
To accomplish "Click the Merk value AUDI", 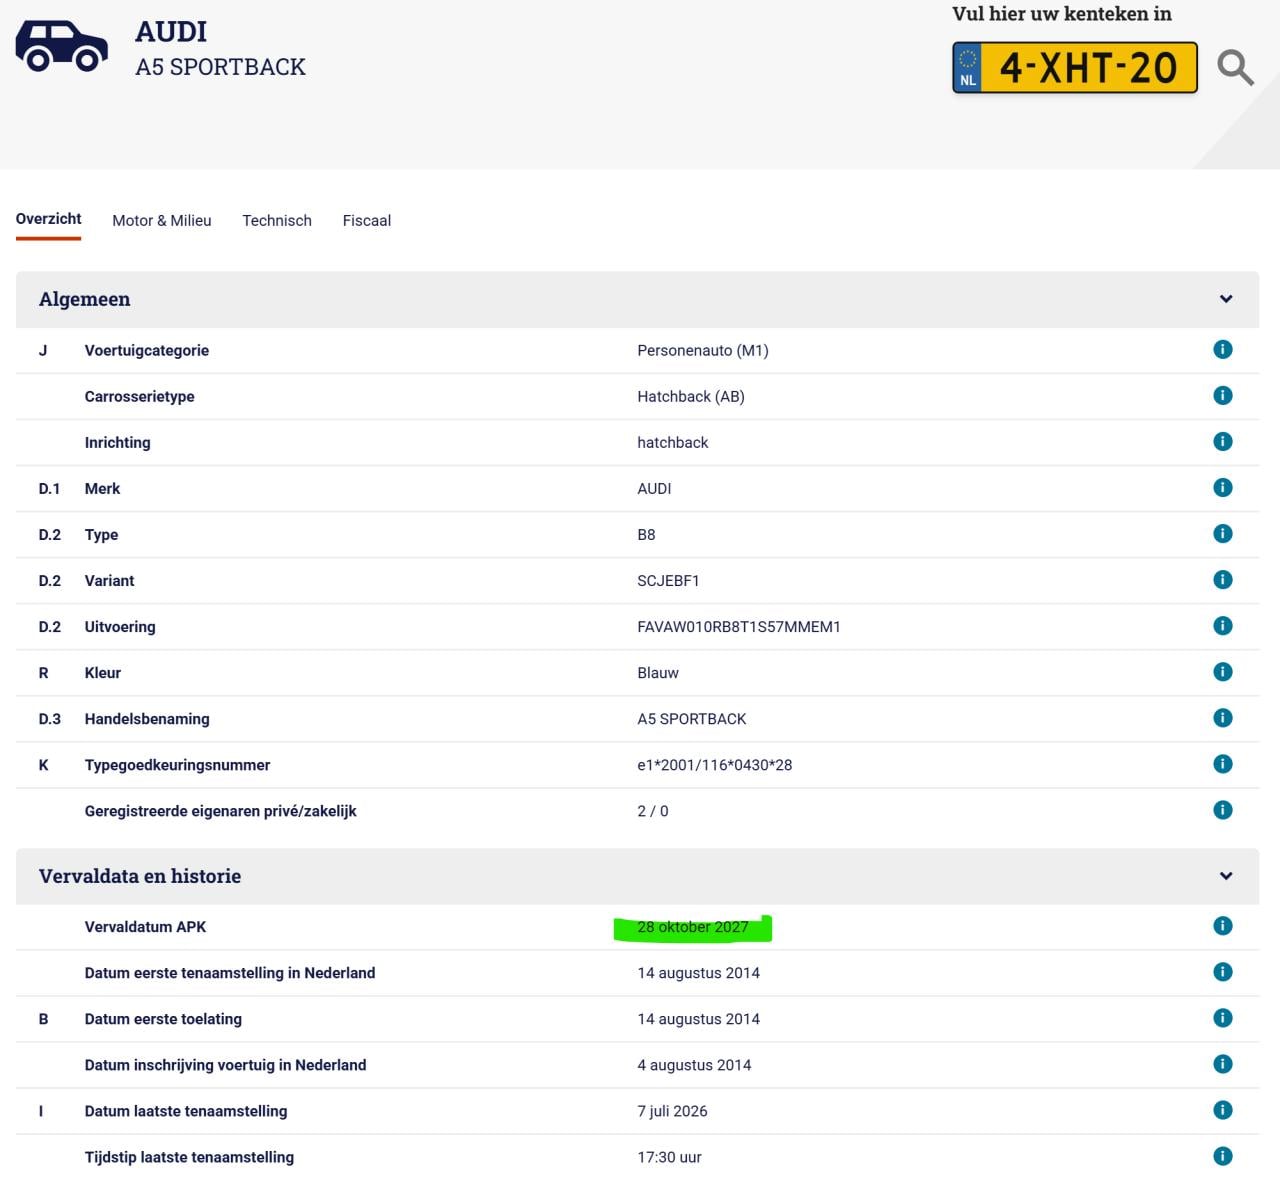I will point(654,489).
